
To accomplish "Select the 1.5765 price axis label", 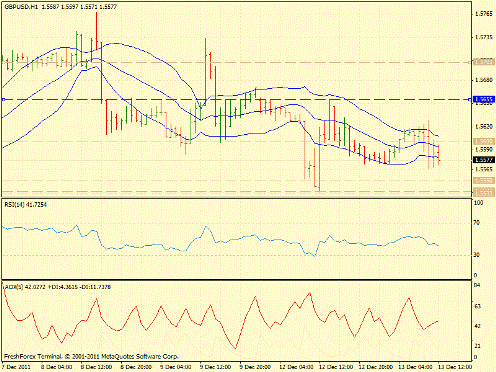I will point(483,14).
